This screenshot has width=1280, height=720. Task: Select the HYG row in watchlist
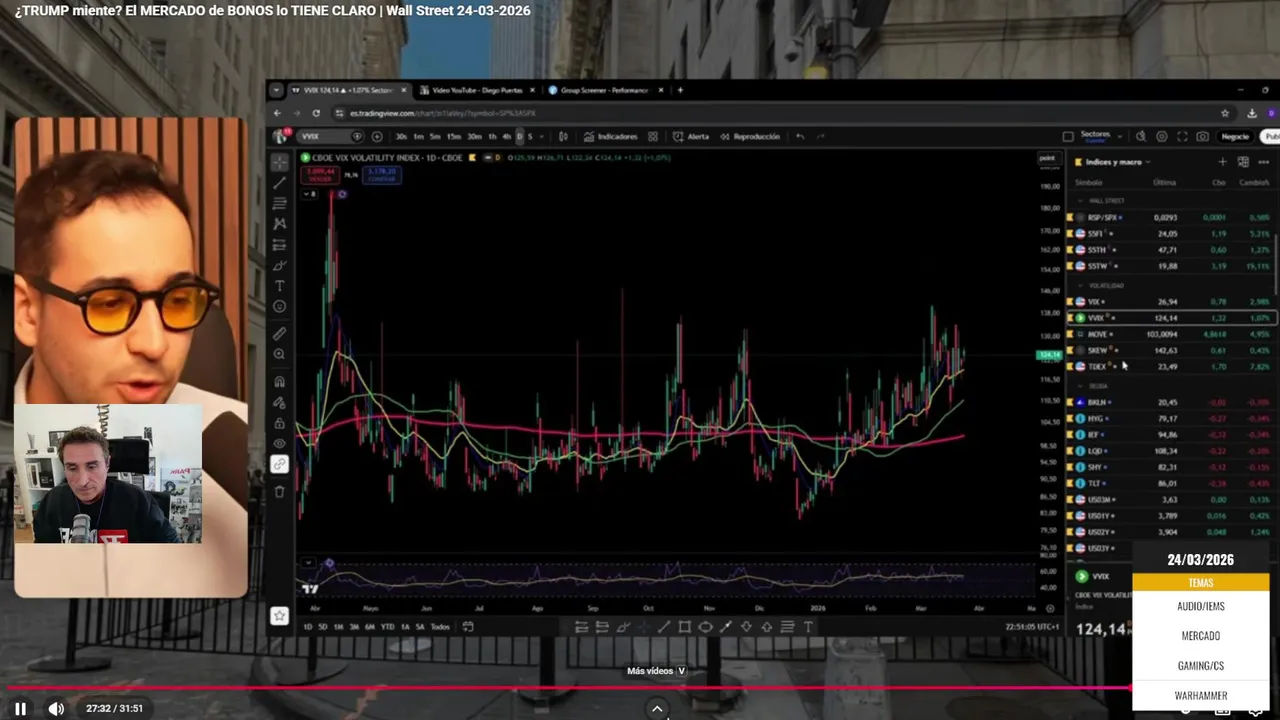coord(1172,418)
